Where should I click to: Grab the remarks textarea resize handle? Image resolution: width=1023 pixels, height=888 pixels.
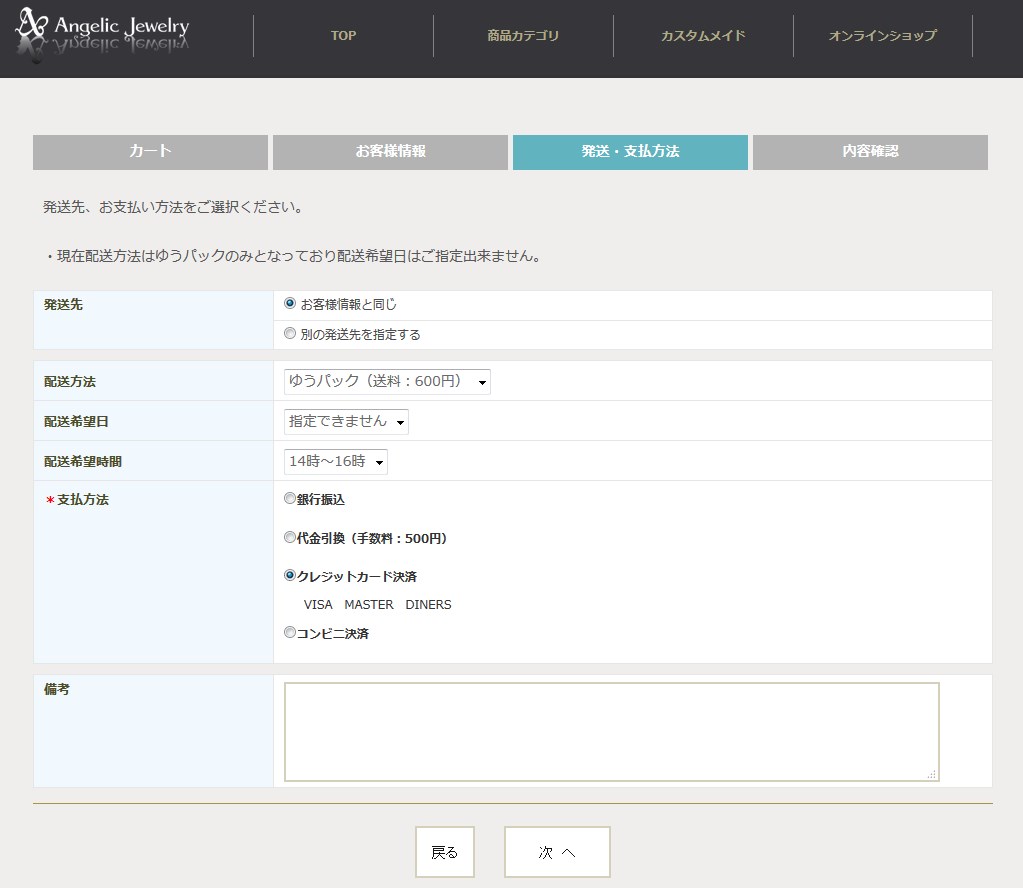(x=932, y=774)
